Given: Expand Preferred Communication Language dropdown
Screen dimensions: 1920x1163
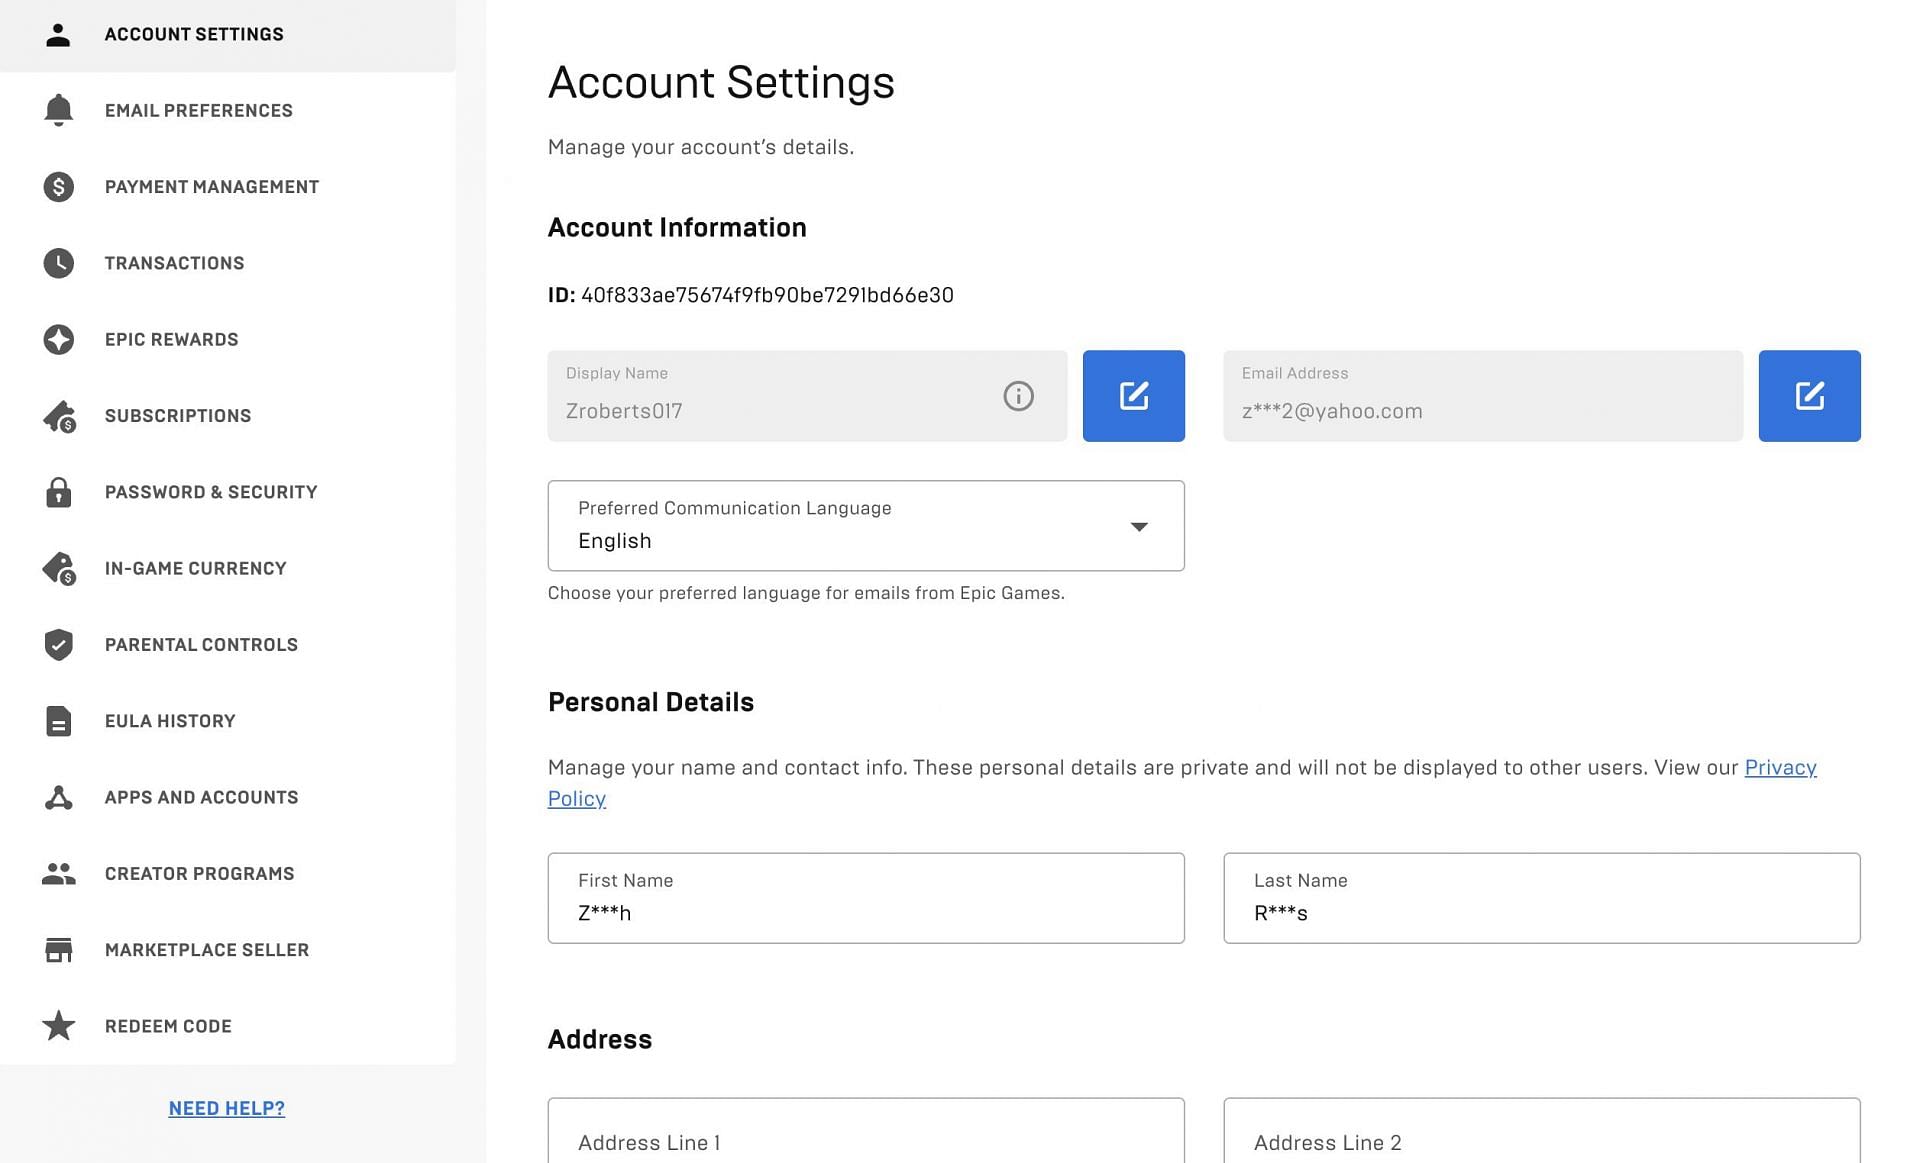Looking at the screenshot, I should tap(1138, 525).
